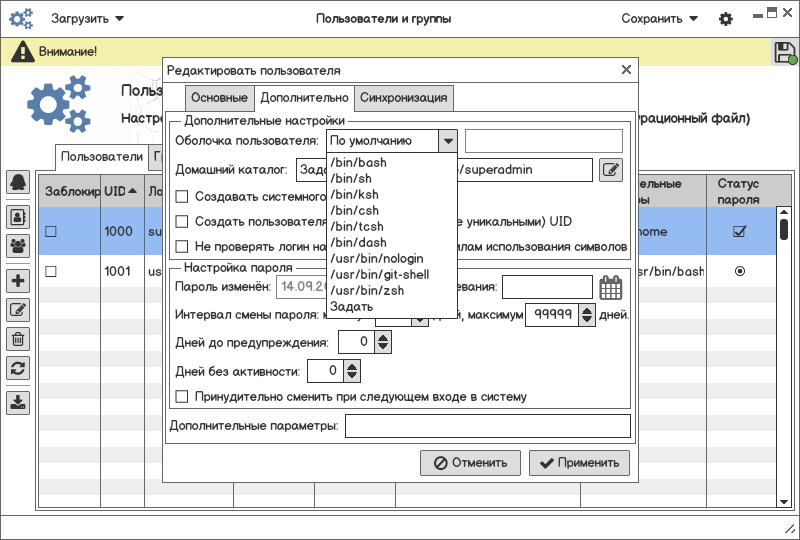Click the refresh arrows sidebar icon
The width and height of the screenshot is (800, 540).
coord(18,368)
